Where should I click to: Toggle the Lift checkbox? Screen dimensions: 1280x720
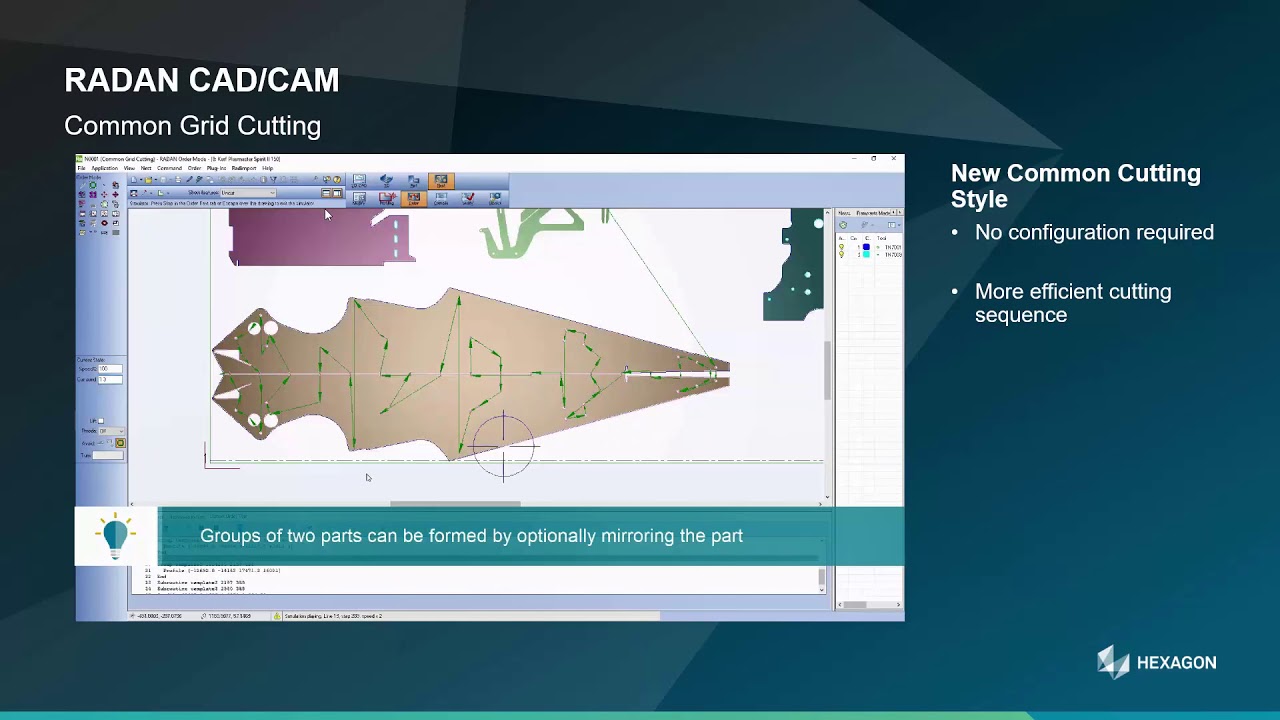click(x=101, y=421)
